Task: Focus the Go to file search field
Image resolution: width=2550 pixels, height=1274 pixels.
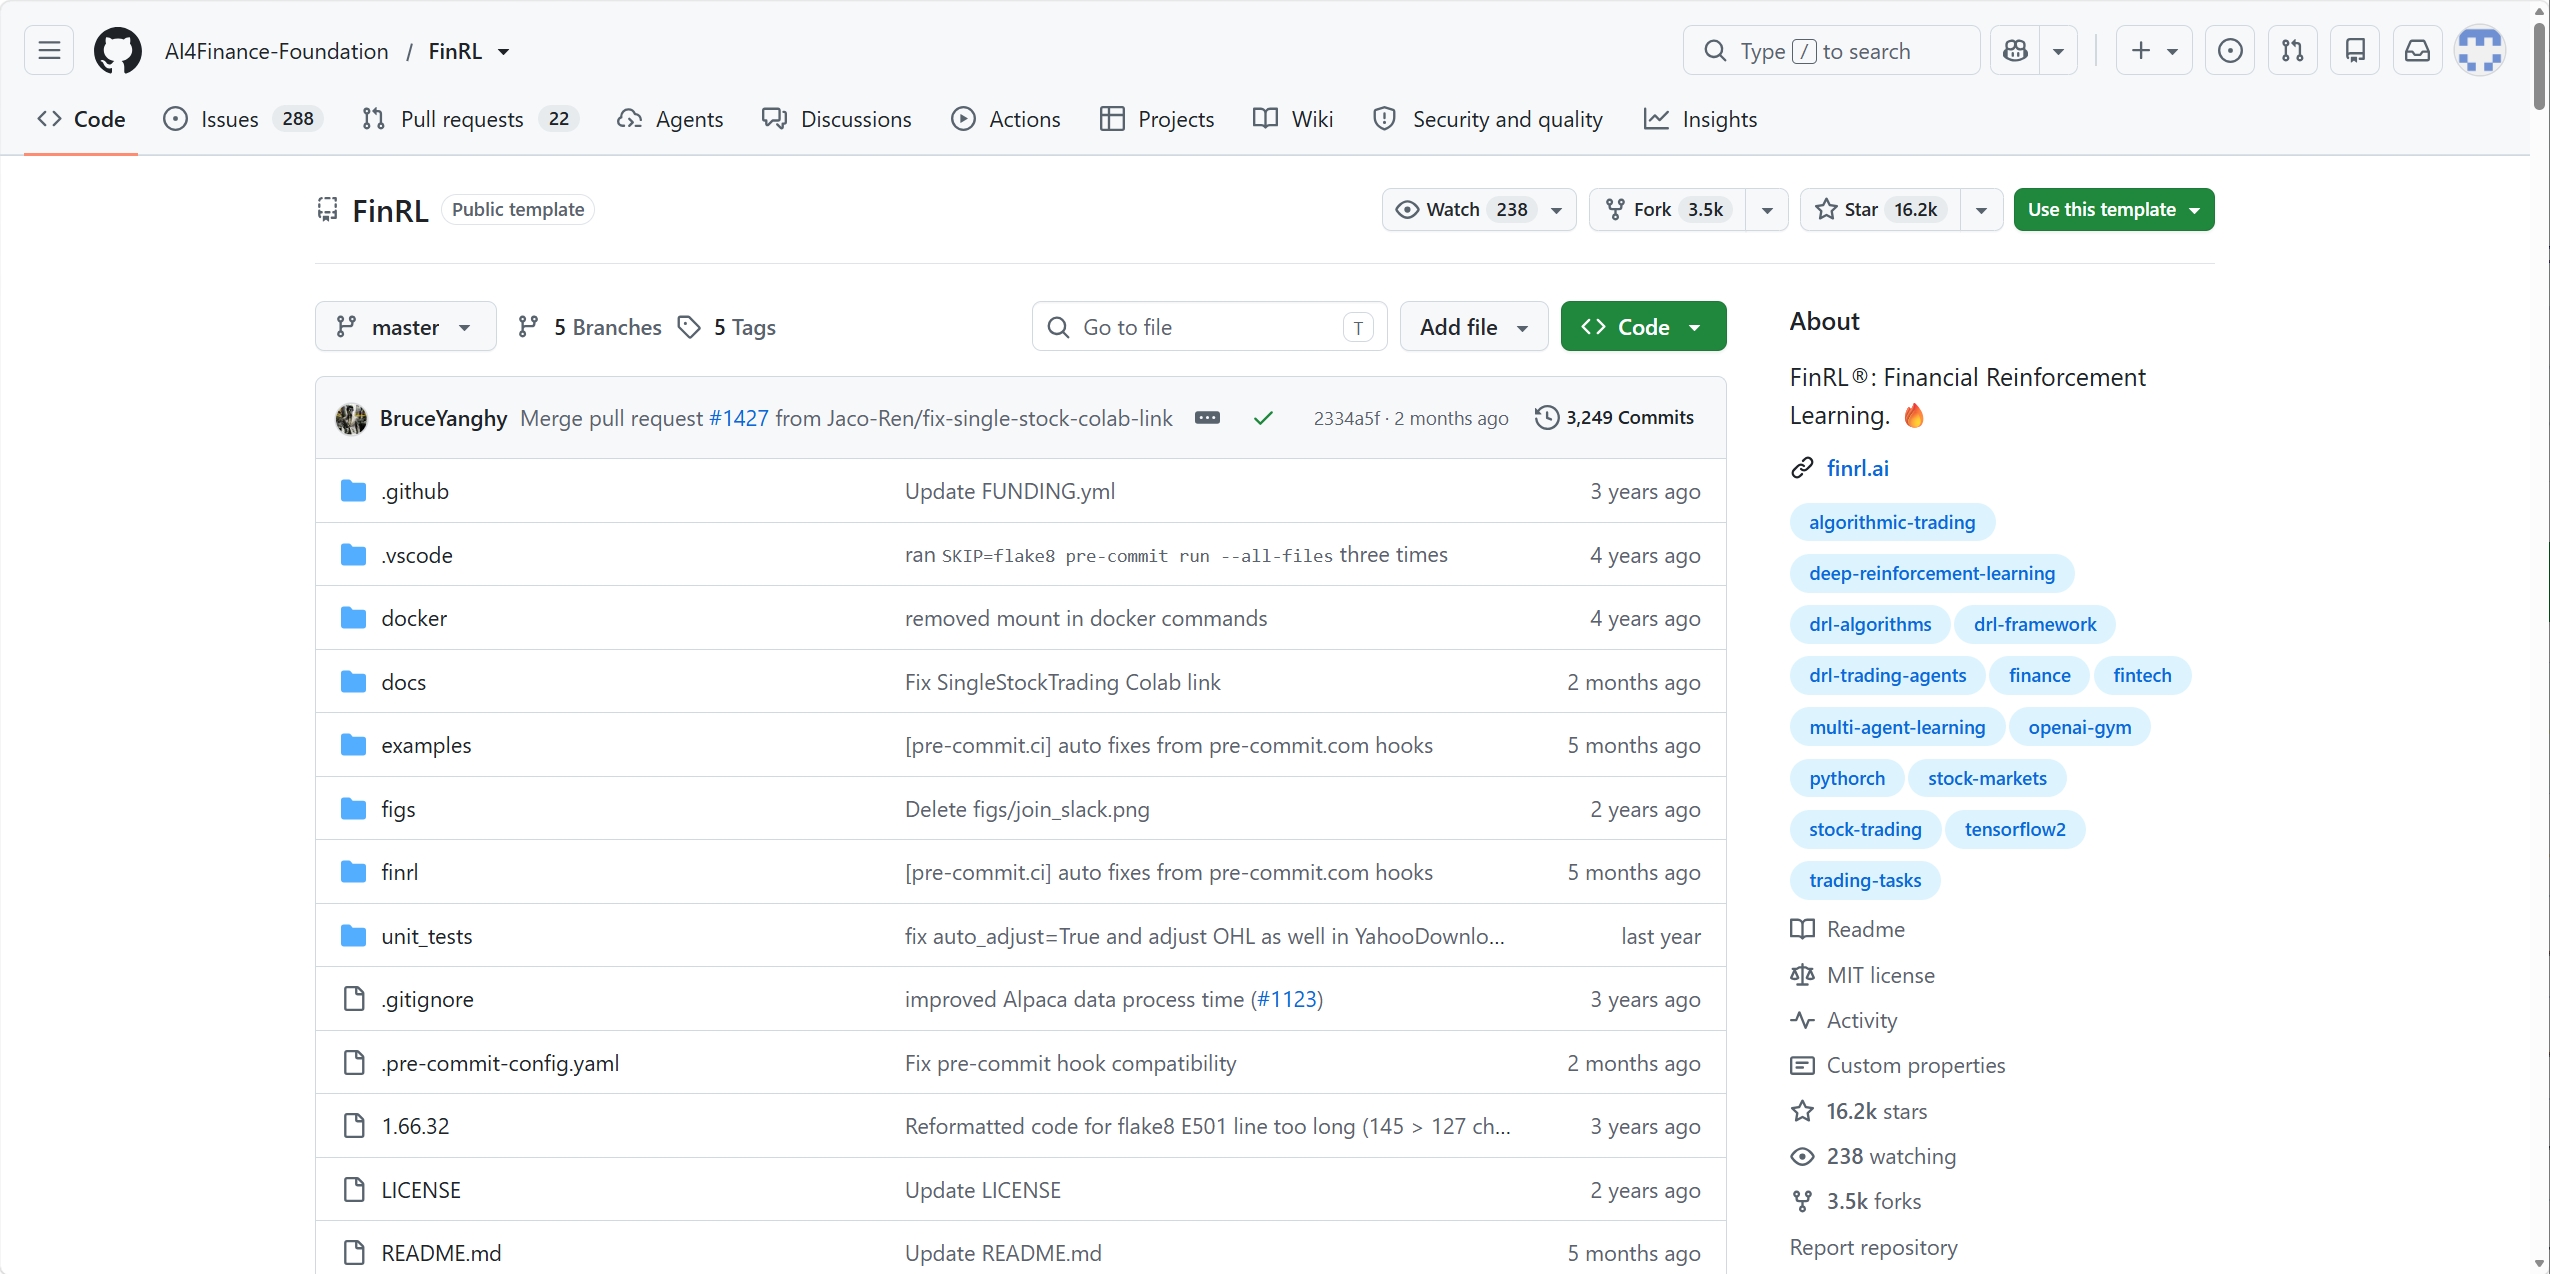Action: 1209,326
